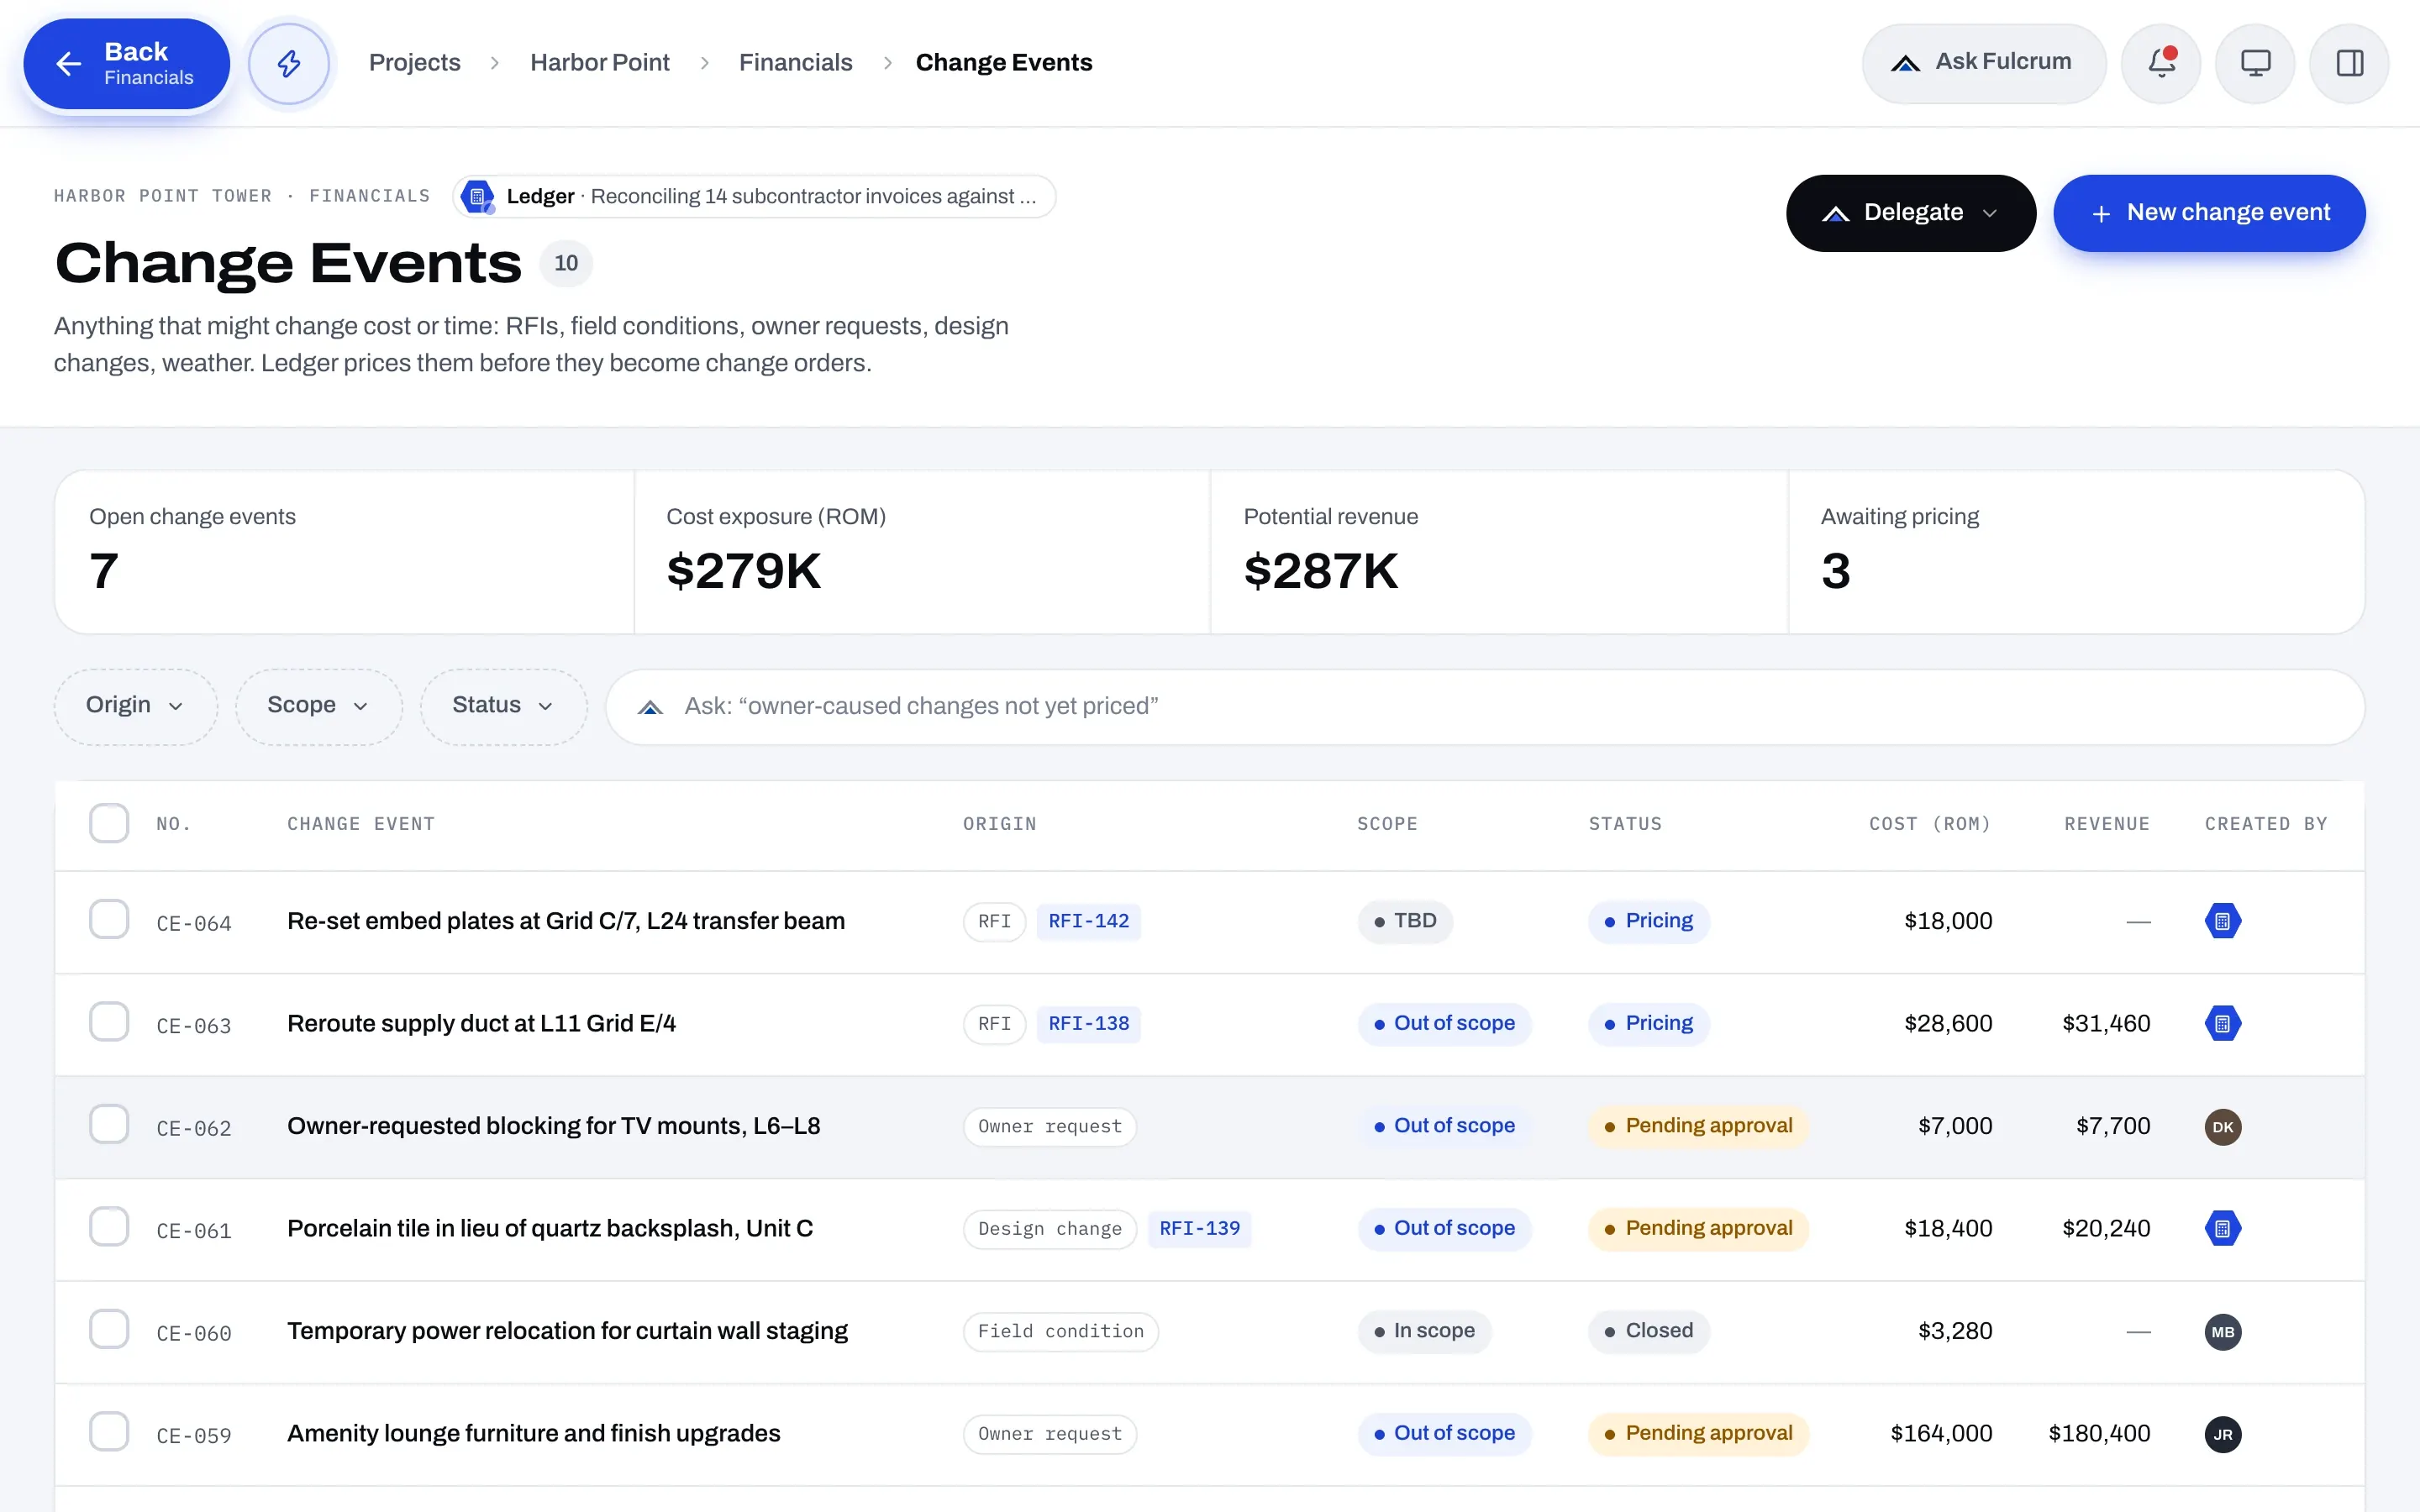This screenshot has width=2420, height=1512.
Task: Open "Temporary power relocation for curtain wall staging"
Action: (x=567, y=1331)
